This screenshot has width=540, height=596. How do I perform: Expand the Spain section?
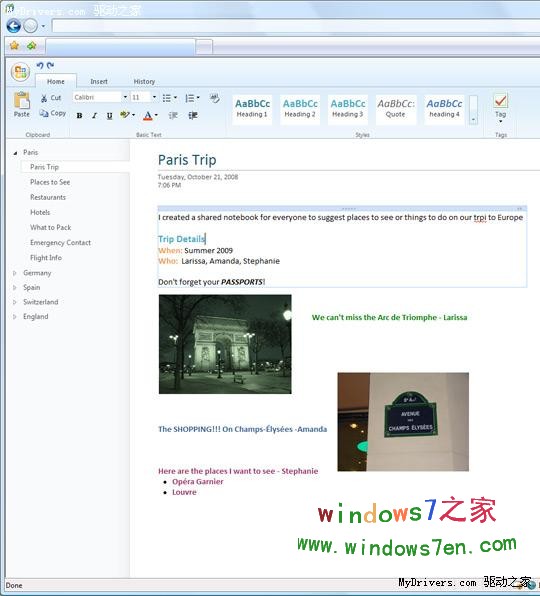point(15,288)
